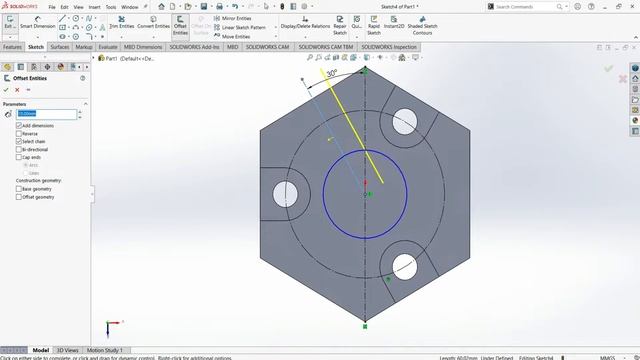Click the pushpin keep-visible button
Viewport: 640px width, 360px height.
click(28, 90)
